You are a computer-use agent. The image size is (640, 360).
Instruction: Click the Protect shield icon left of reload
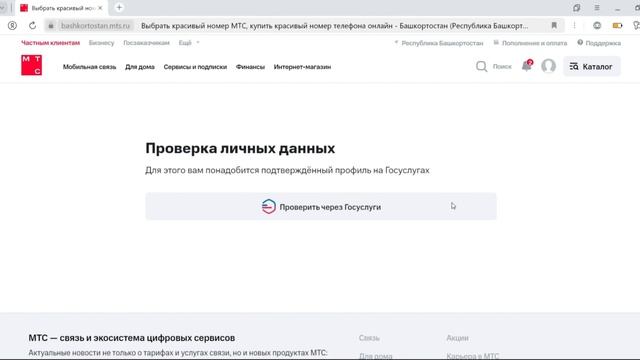pyautogui.click(x=12, y=25)
